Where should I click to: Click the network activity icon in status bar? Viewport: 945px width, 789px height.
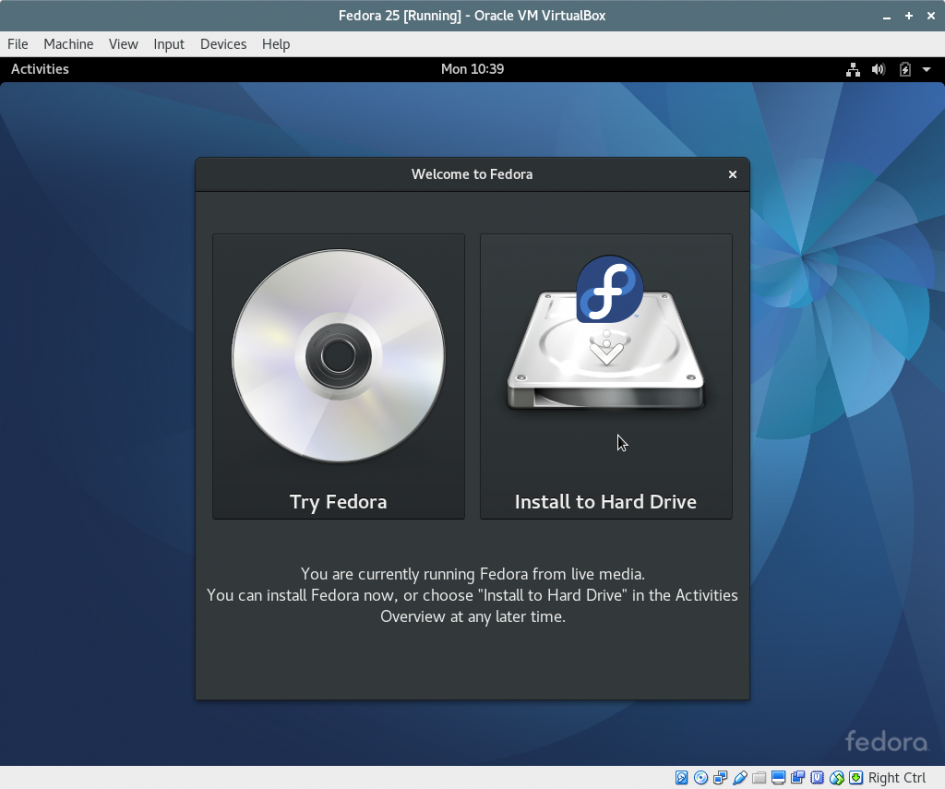(x=722, y=777)
